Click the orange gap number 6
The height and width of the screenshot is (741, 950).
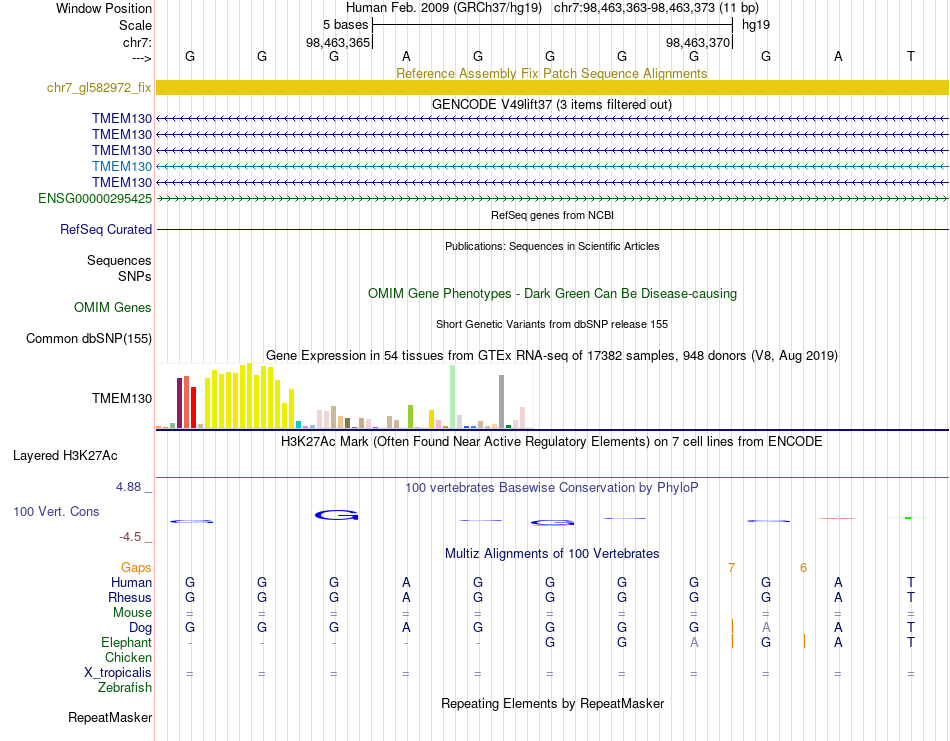click(x=803, y=568)
